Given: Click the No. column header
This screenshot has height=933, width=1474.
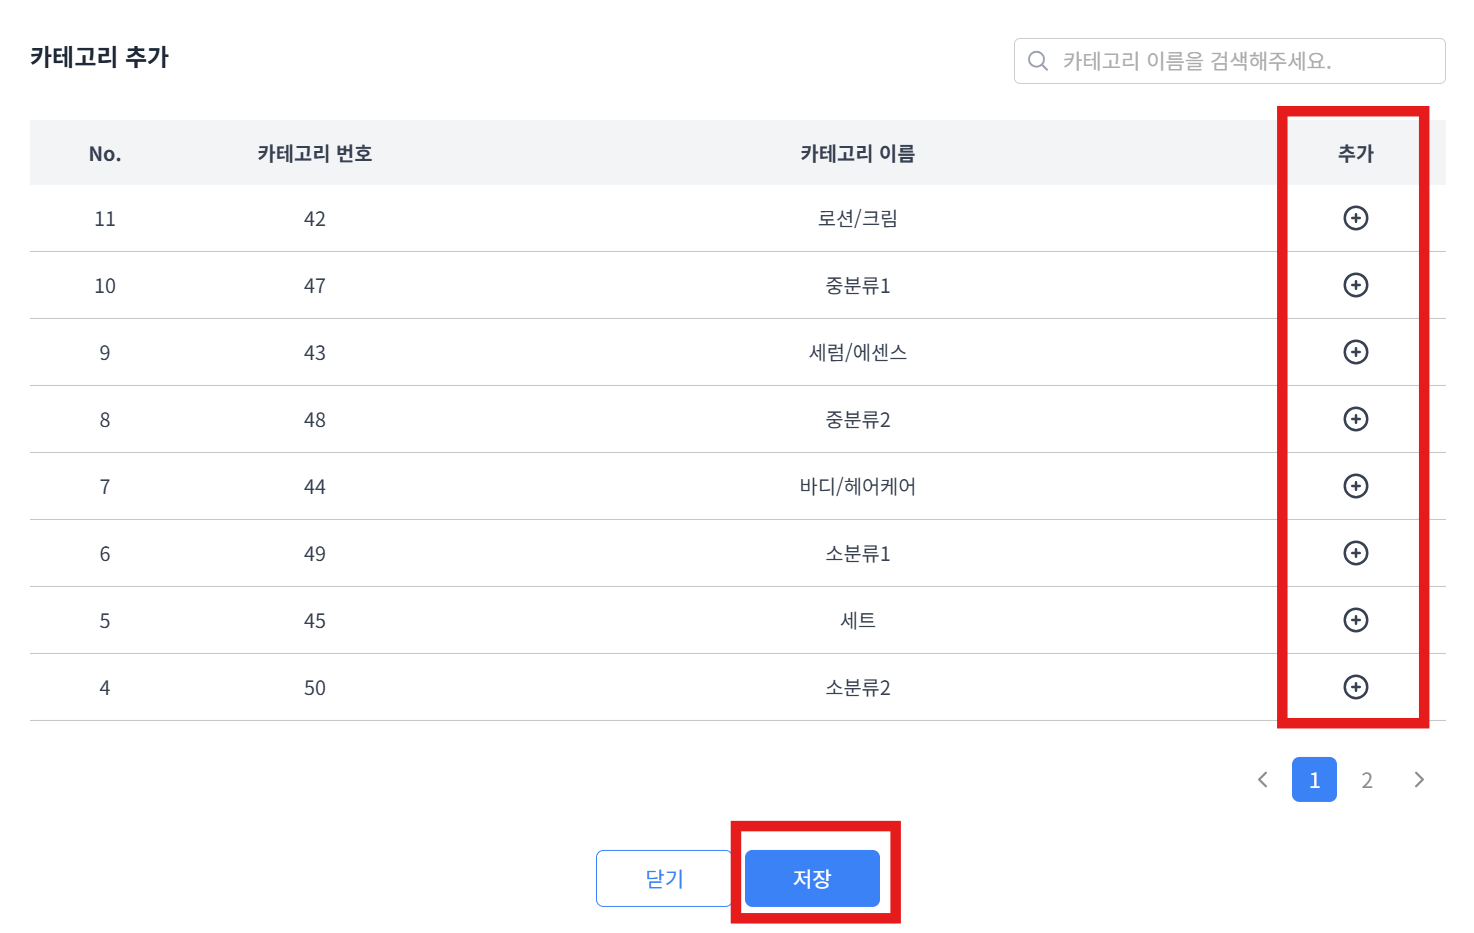Looking at the screenshot, I should coord(105,154).
